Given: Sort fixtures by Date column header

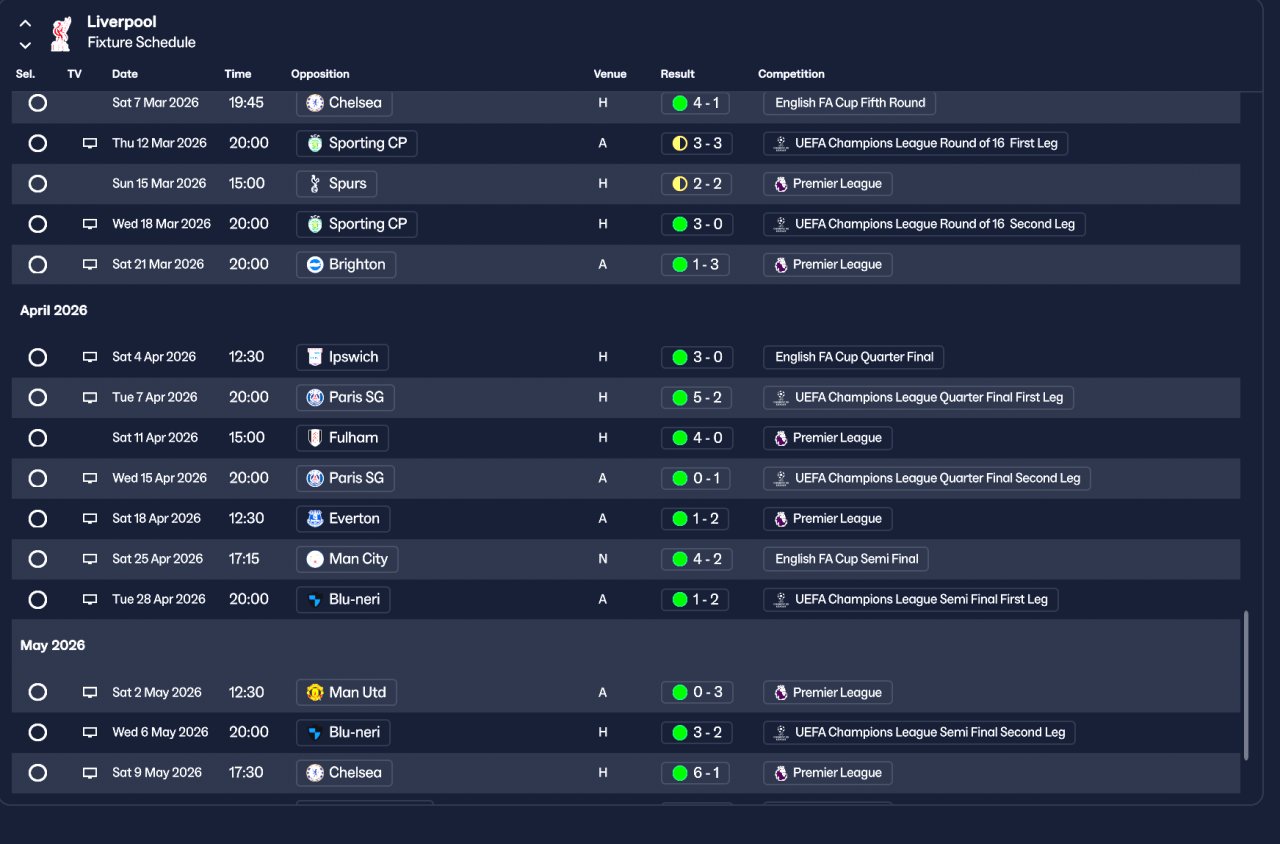Looking at the screenshot, I should [x=125, y=74].
